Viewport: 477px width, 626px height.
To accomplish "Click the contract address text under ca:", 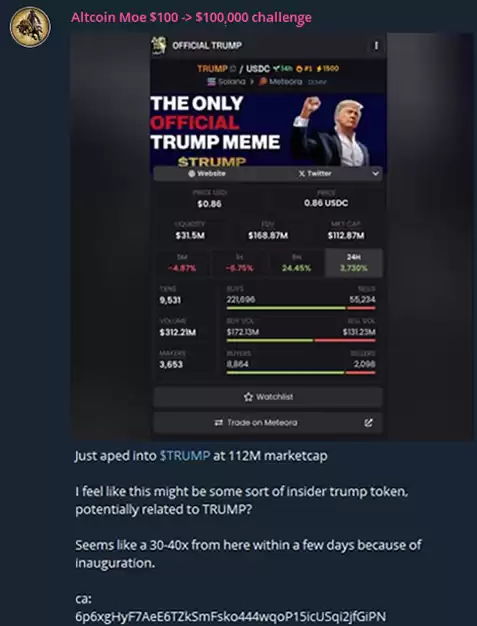I will [230, 616].
